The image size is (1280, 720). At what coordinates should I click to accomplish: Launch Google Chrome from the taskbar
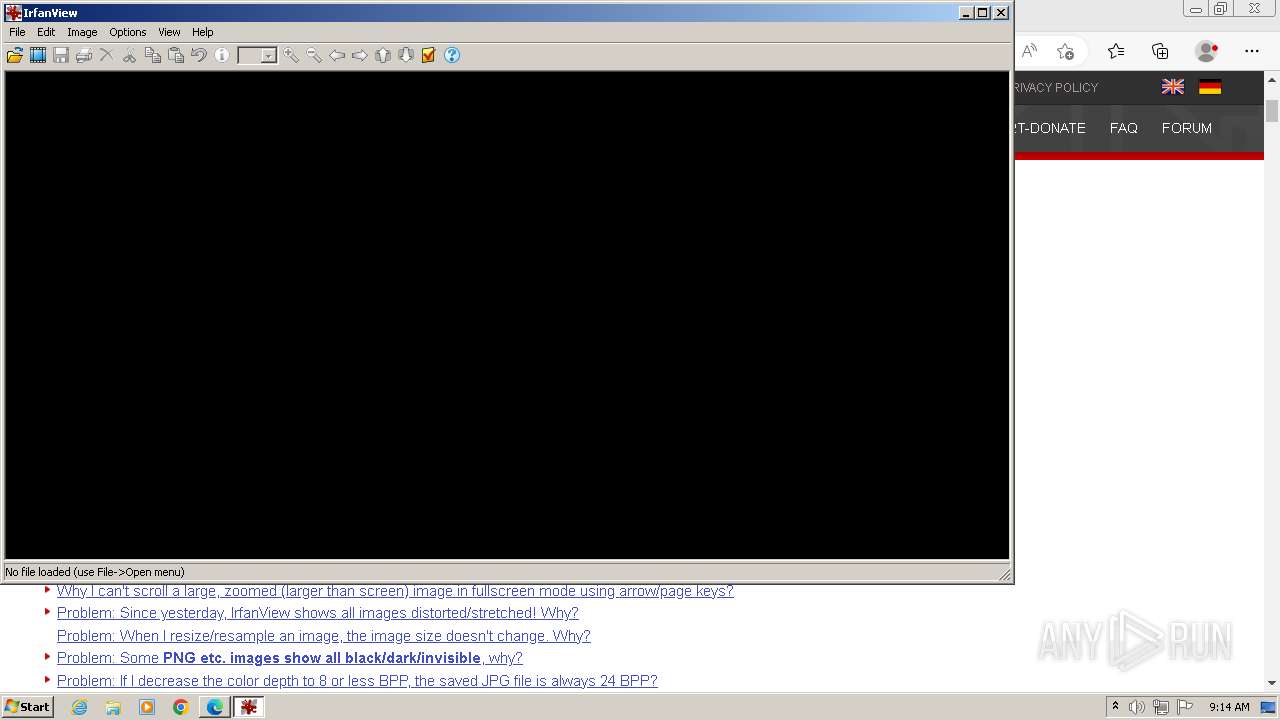(x=181, y=707)
